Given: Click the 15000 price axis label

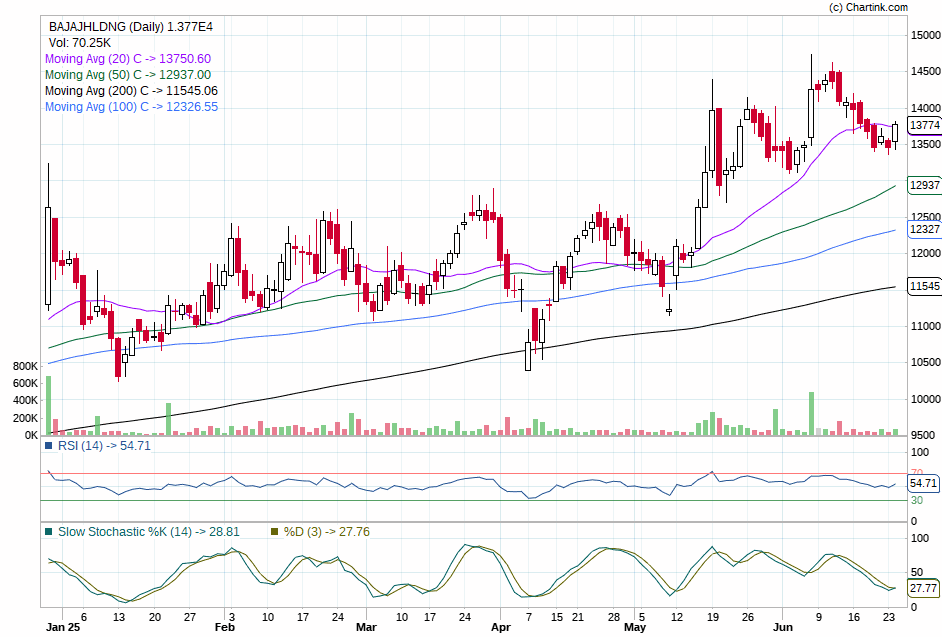Looking at the screenshot, I should pyautogui.click(x=926, y=35).
